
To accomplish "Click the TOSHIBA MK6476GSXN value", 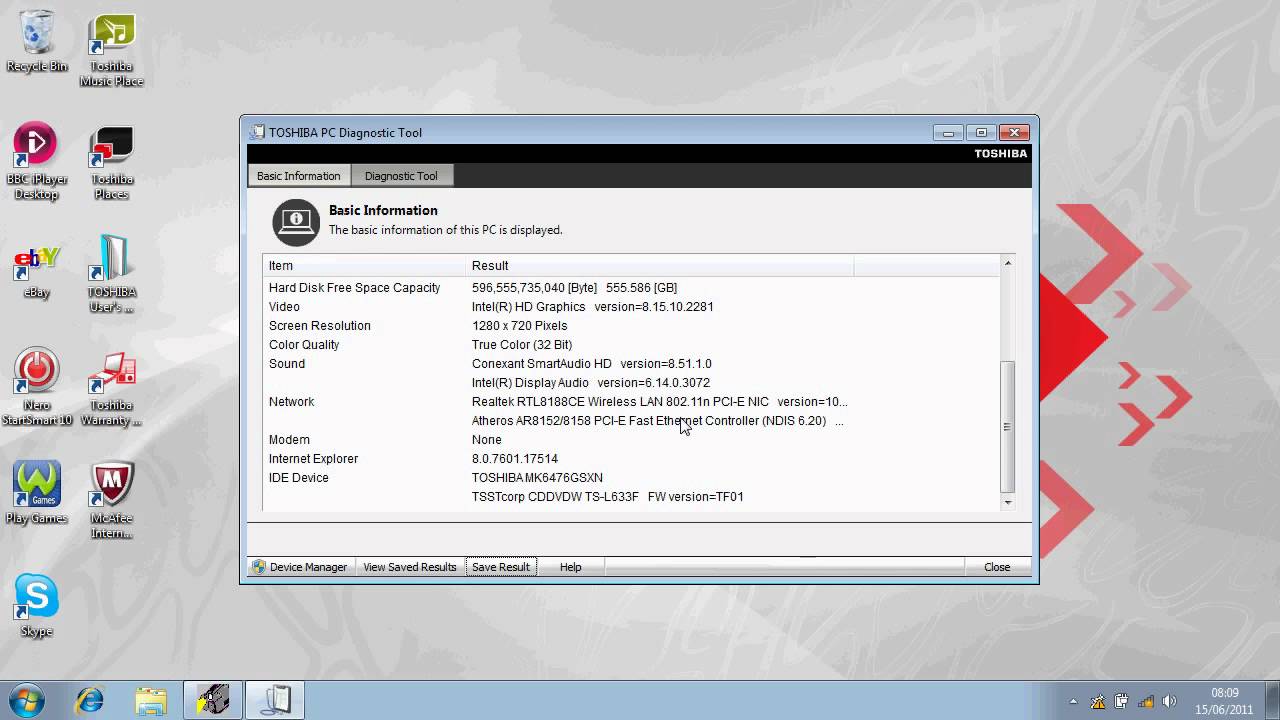I will (x=537, y=478).
